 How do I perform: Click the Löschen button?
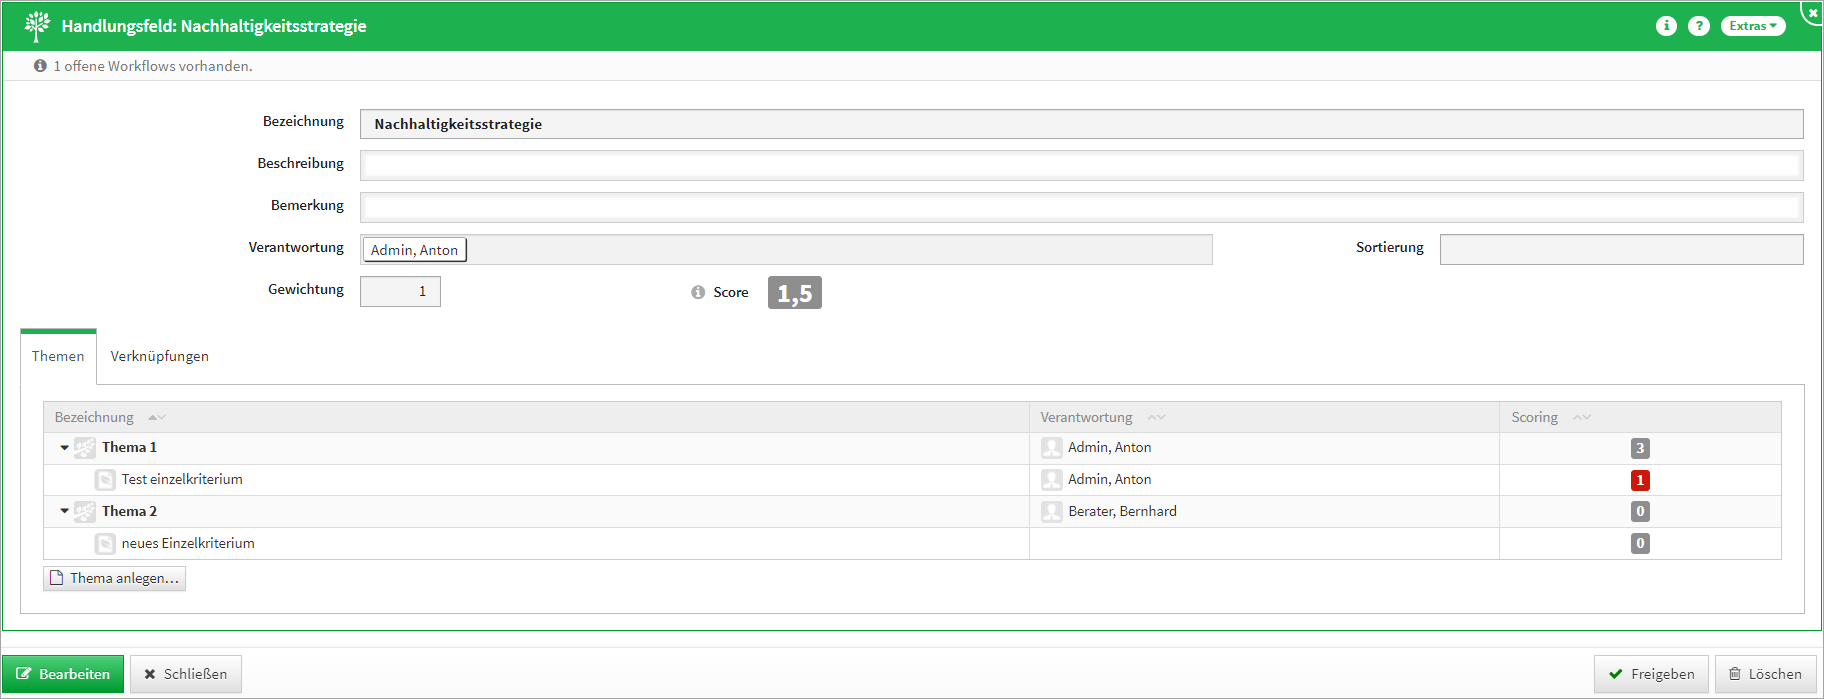click(x=1766, y=674)
